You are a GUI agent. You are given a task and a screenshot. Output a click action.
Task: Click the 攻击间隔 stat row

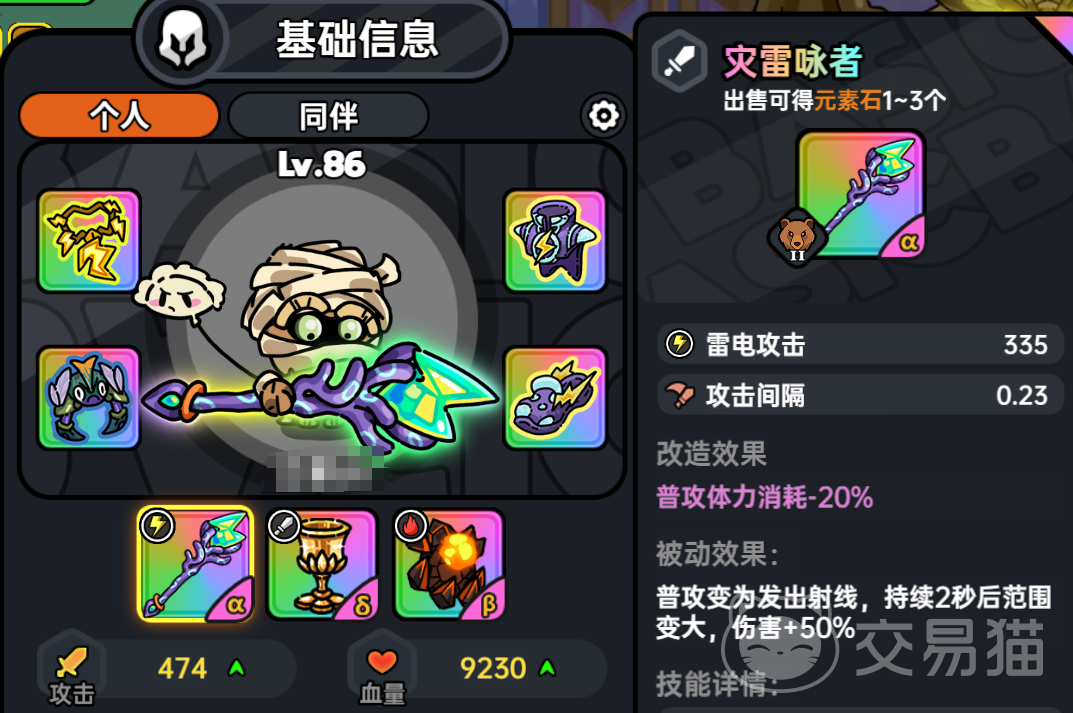pyautogui.click(x=860, y=395)
